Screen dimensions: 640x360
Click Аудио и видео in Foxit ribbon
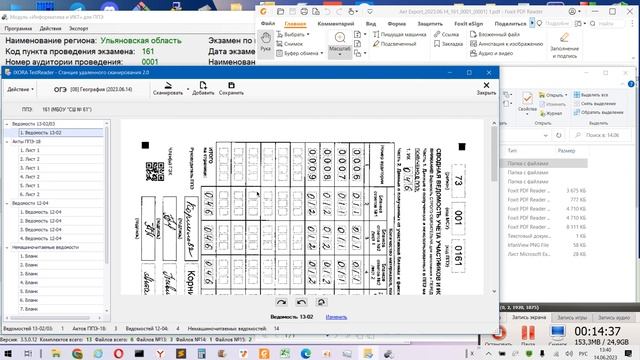click(x=491, y=53)
